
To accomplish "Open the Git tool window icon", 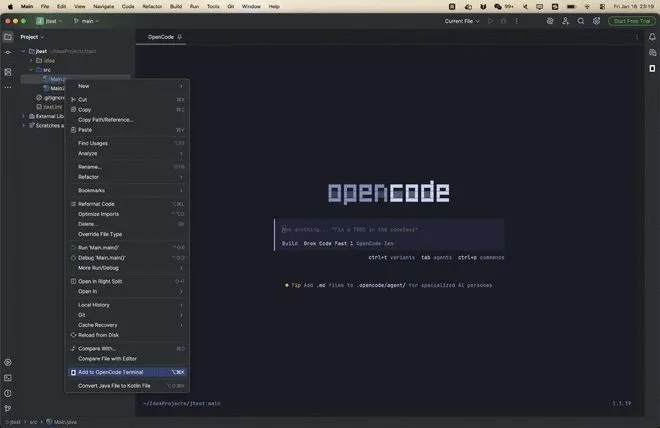I will click(8, 408).
